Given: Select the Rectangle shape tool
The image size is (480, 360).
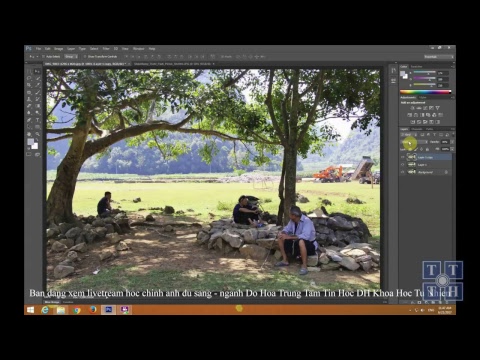Looking at the screenshot, I should (x=37, y=127).
